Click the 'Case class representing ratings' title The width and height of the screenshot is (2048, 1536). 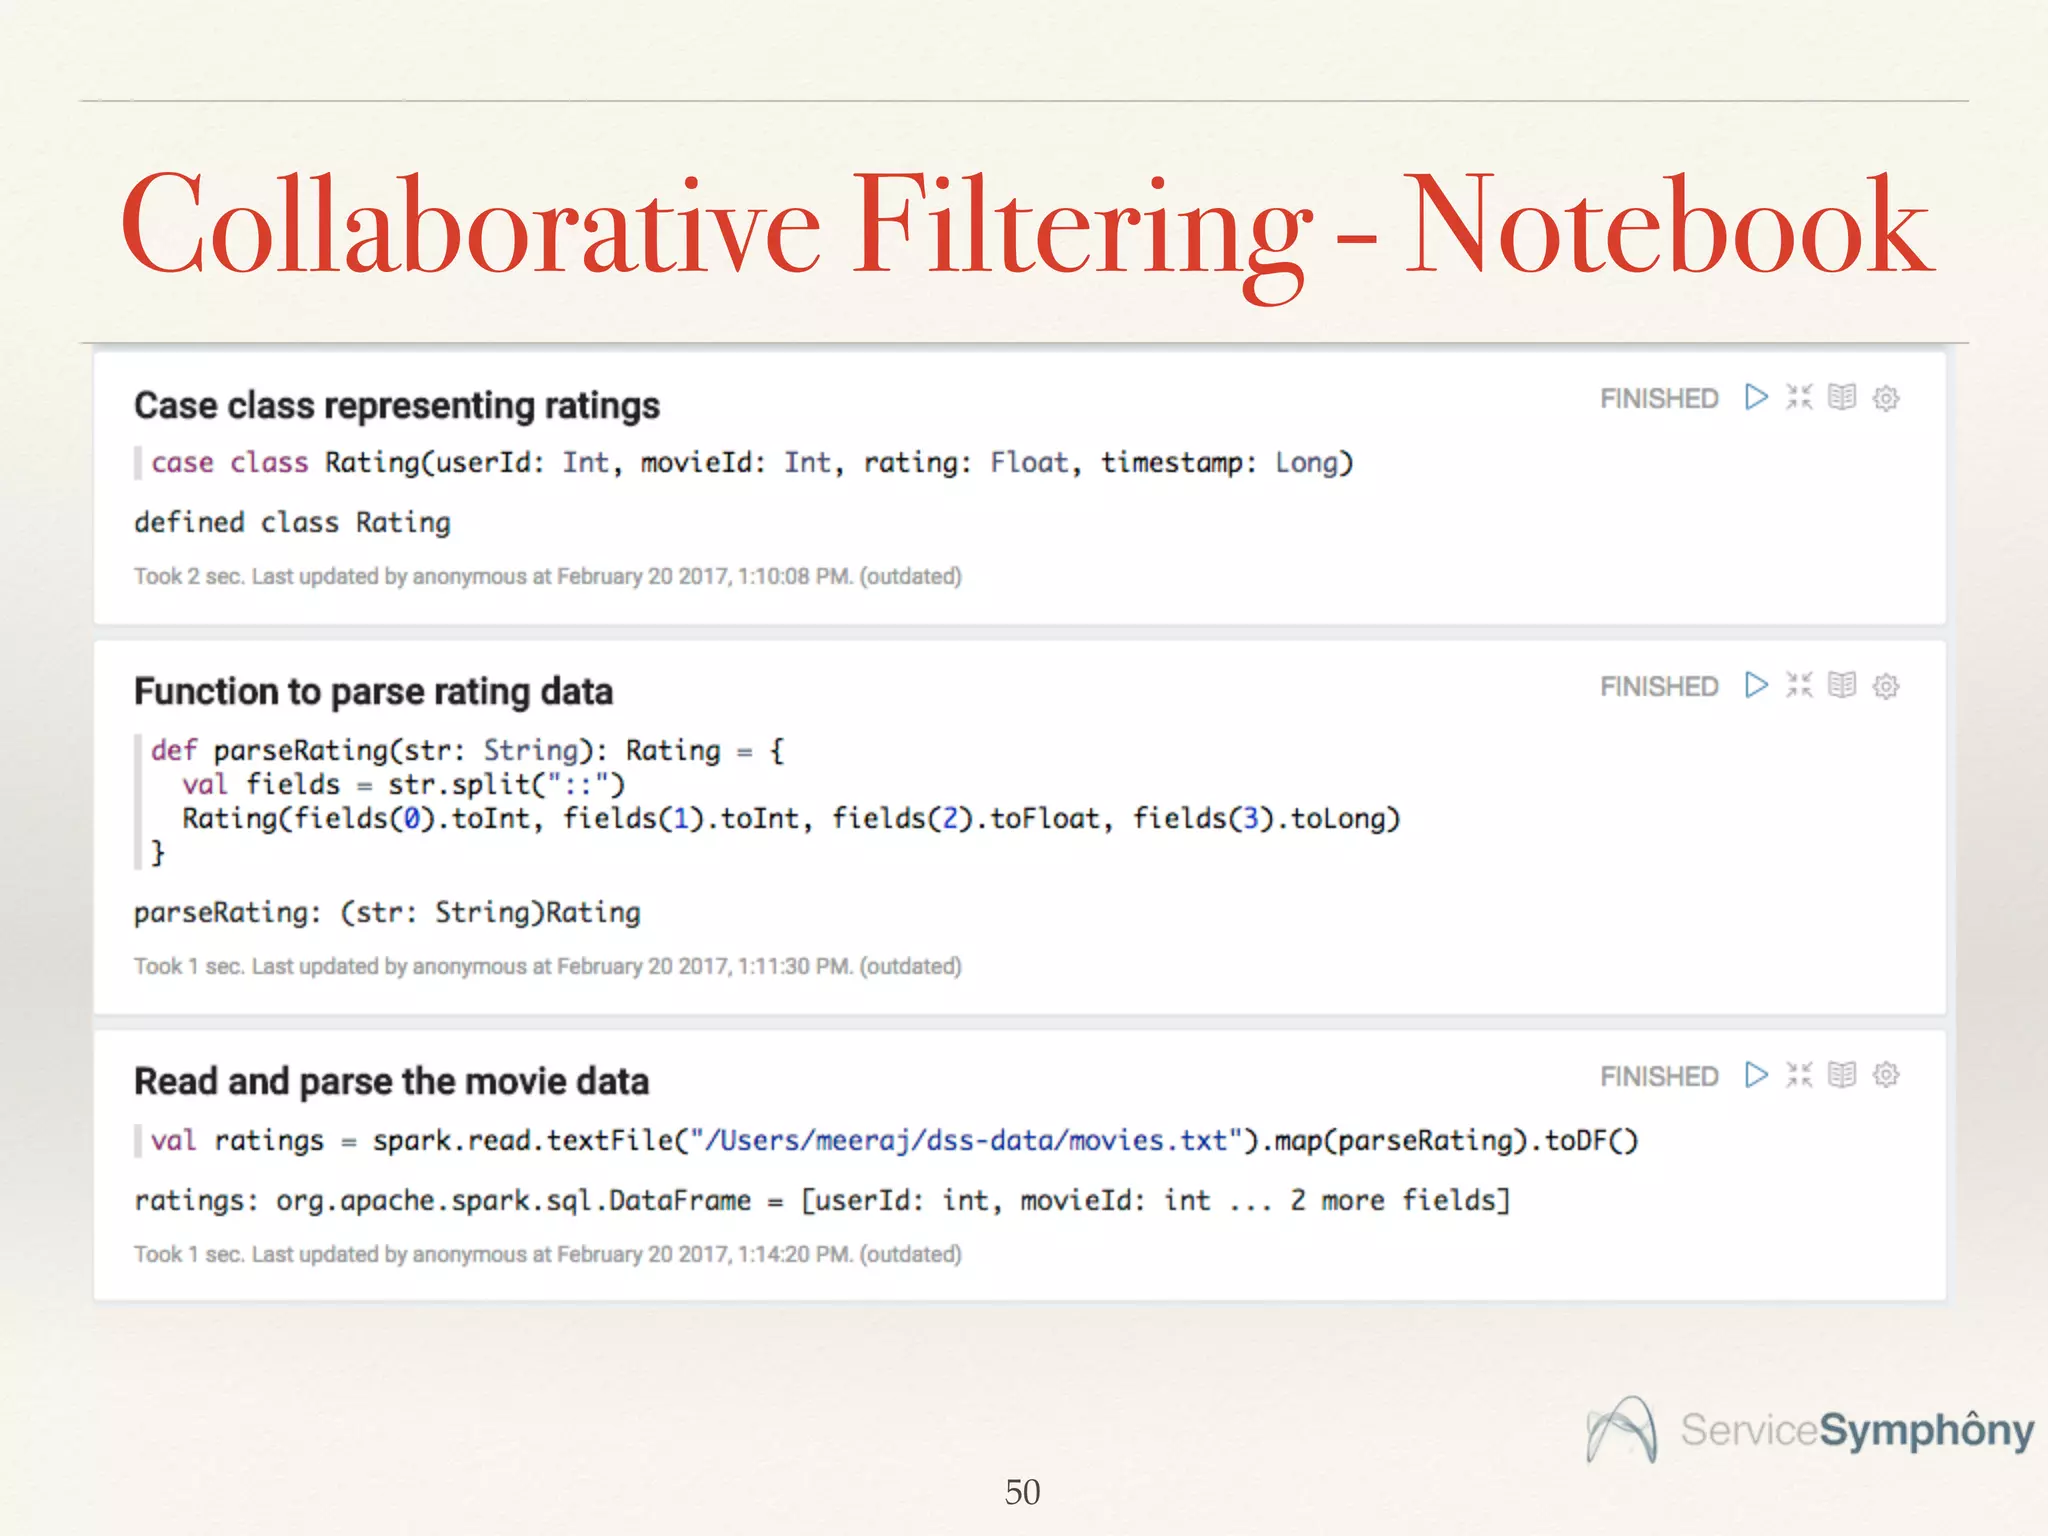tap(397, 406)
